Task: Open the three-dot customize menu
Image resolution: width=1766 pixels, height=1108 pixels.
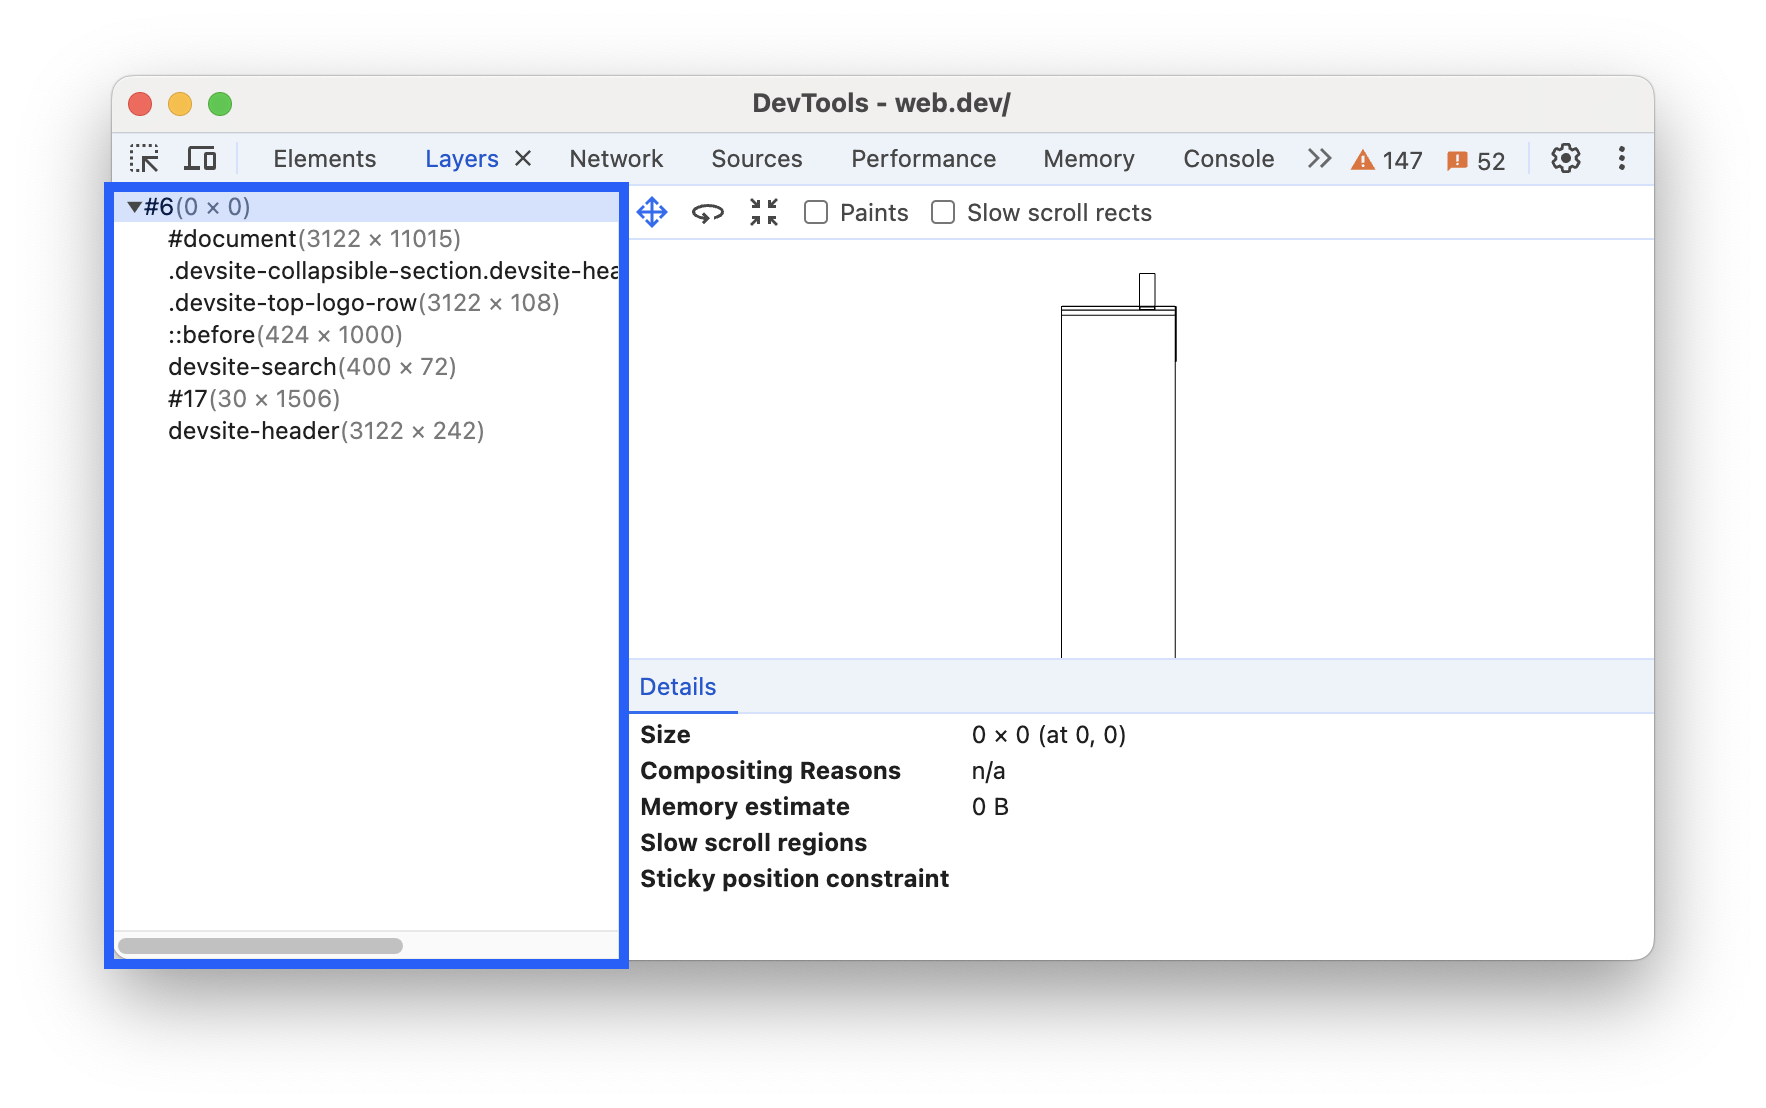Action: pos(1621,158)
